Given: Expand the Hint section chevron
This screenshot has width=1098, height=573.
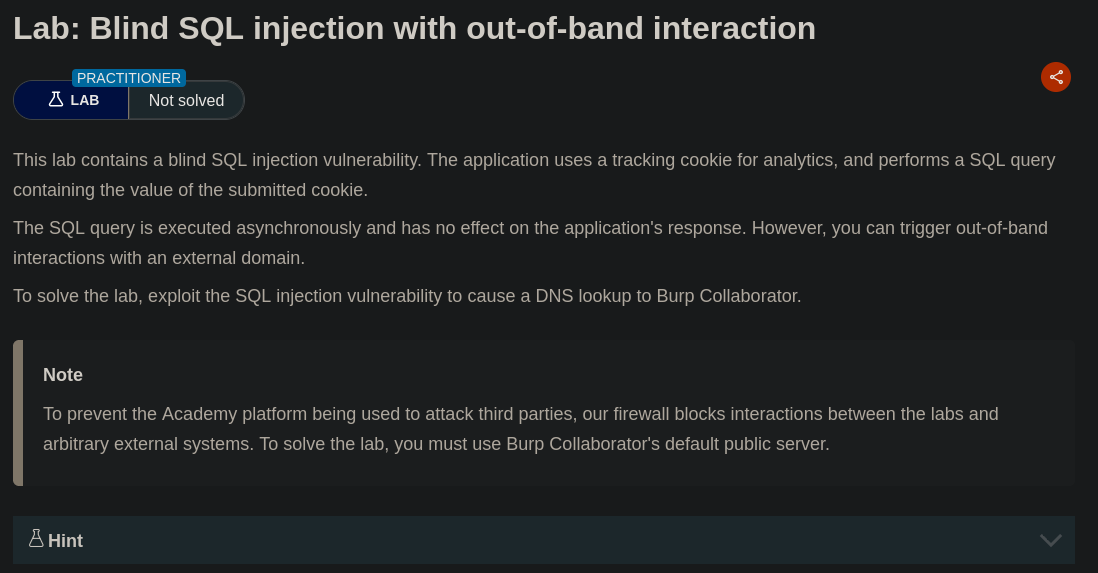Looking at the screenshot, I should pos(1050,540).
